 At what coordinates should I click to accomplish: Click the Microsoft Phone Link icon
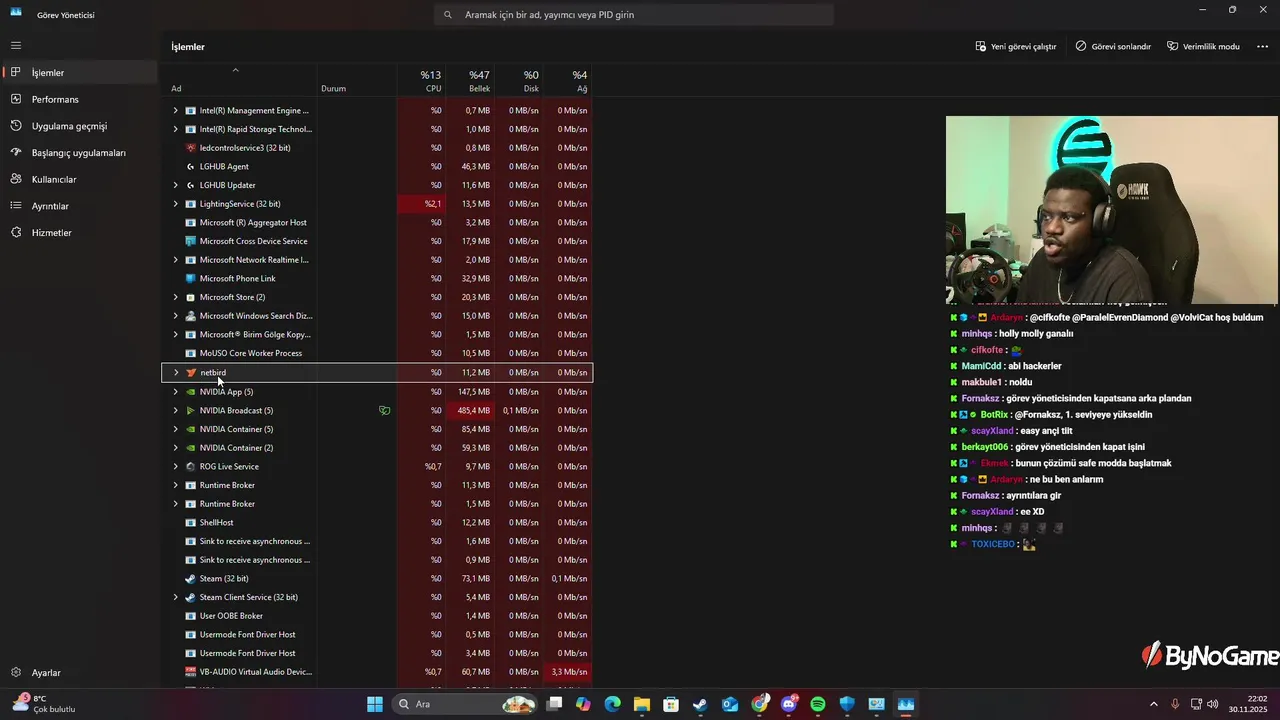tap(191, 278)
